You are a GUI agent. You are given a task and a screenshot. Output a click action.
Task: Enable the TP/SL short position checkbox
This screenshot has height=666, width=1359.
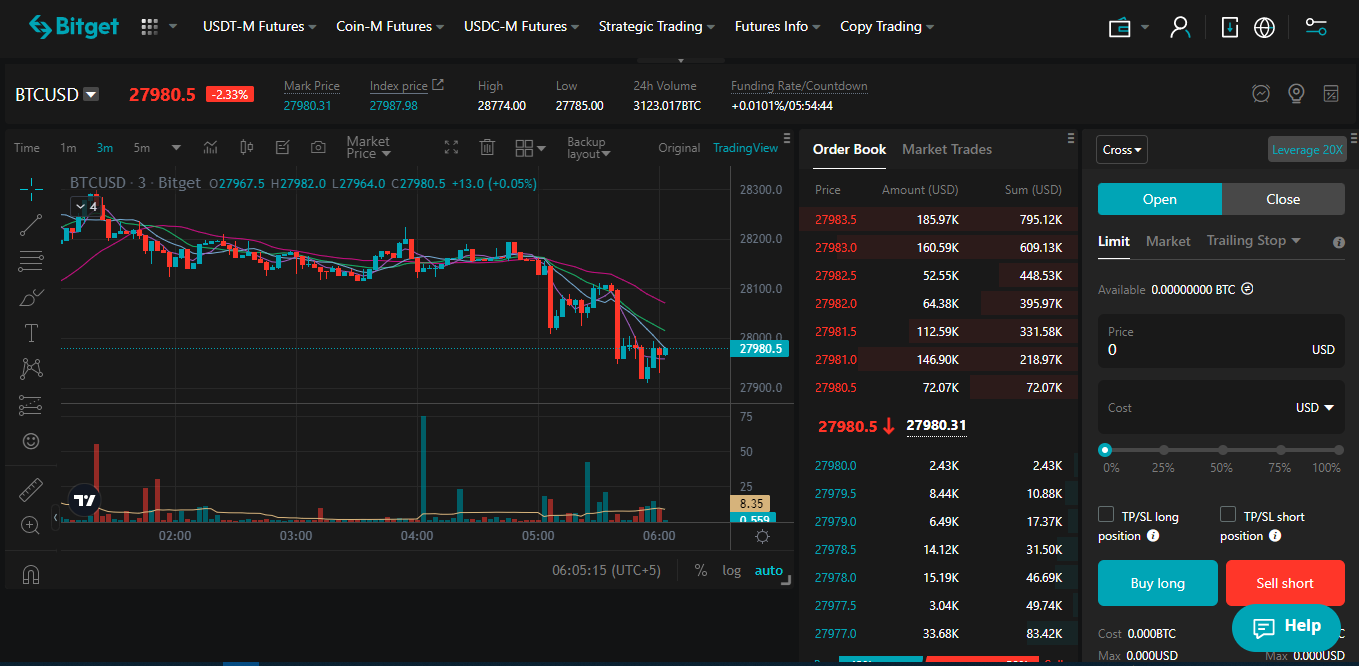pyautogui.click(x=1228, y=514)
